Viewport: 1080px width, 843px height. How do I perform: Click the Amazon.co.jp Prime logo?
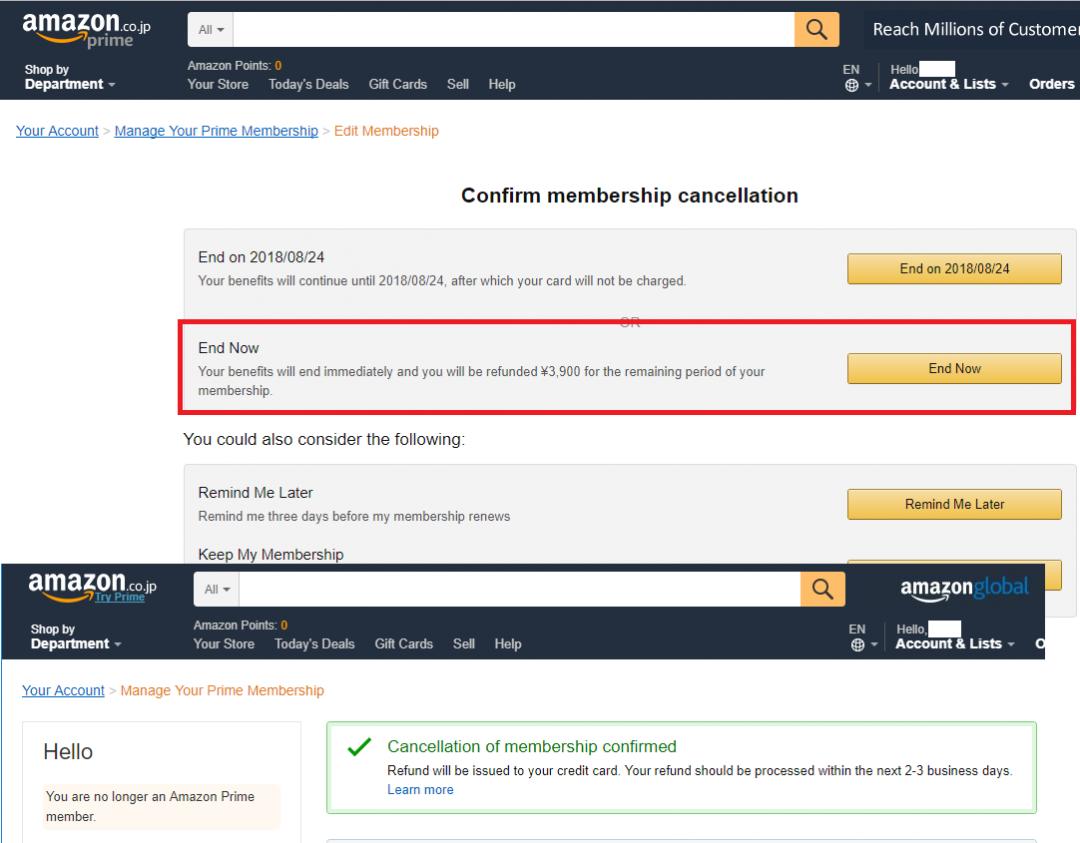tap(86, 31)
